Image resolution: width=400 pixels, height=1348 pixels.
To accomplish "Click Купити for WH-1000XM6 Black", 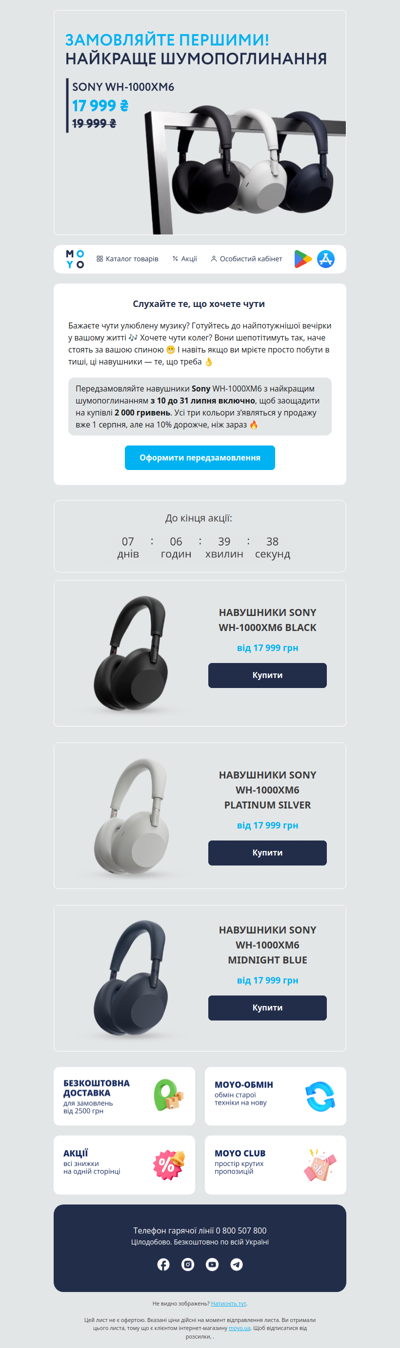I will click(x=267, y=675).
